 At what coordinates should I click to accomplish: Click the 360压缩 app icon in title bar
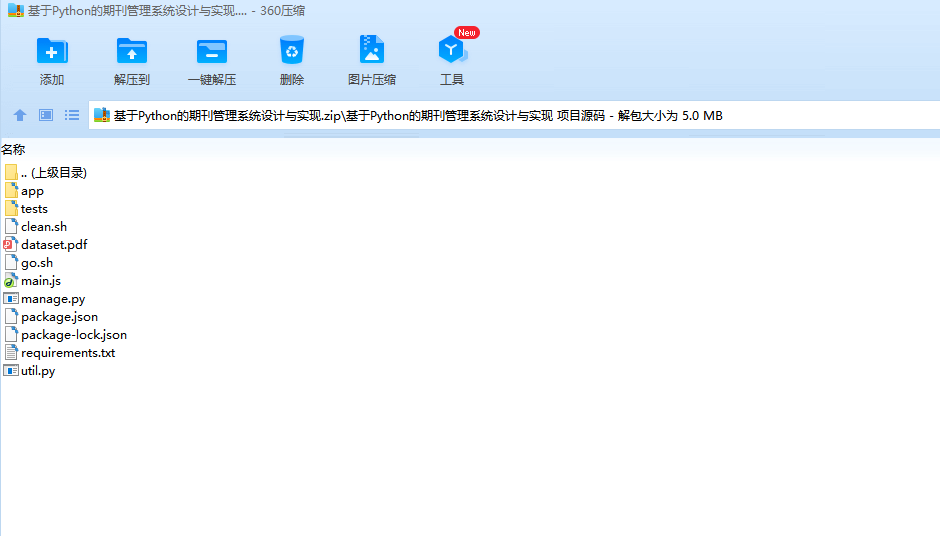(16, 10)
